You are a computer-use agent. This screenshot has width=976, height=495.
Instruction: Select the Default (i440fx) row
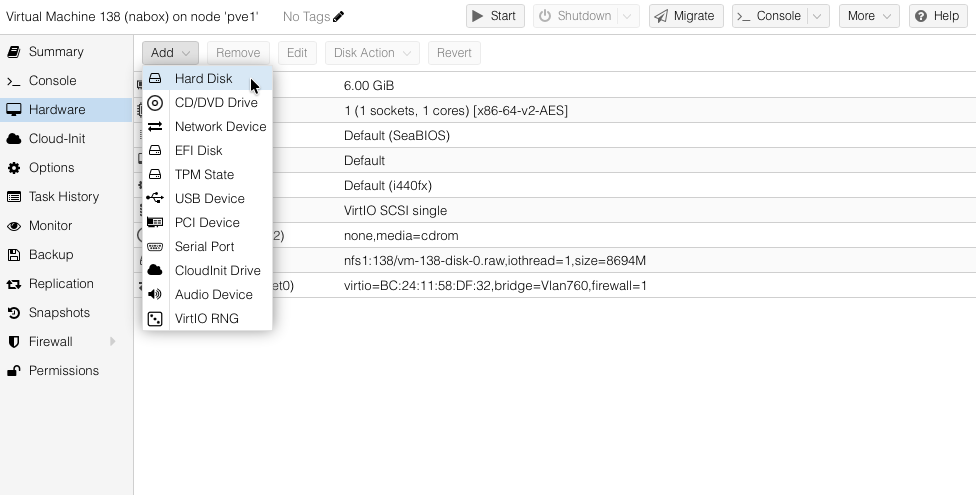555,186
